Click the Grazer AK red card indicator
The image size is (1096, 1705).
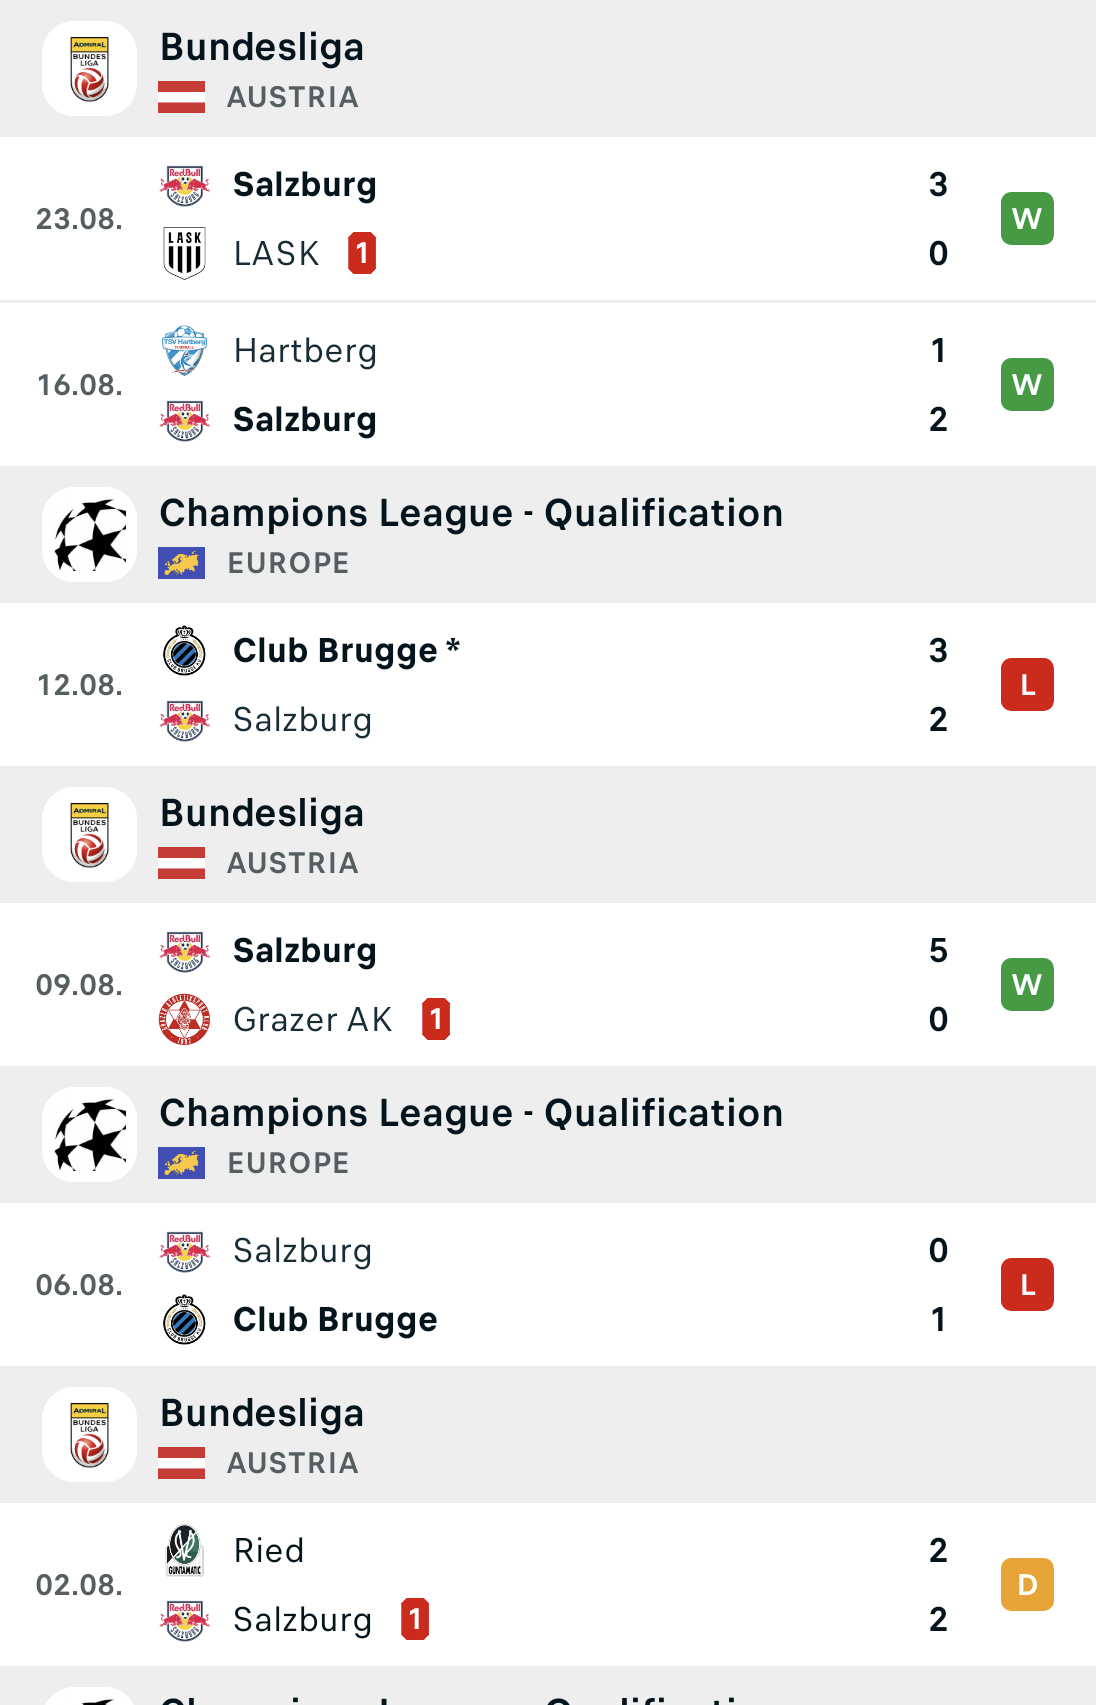point(436,1019)
